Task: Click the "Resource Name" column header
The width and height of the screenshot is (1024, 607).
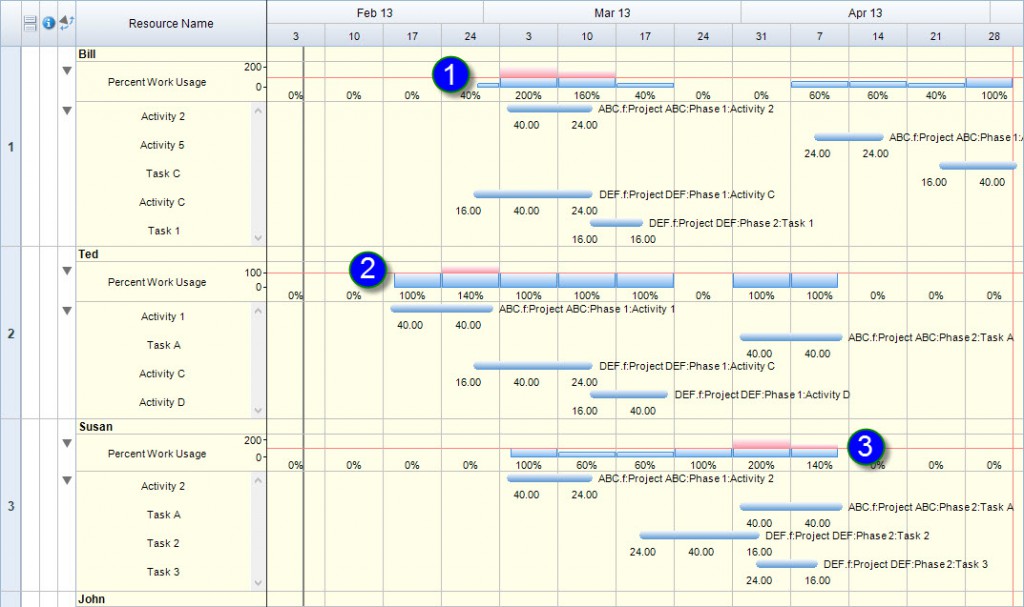Action: (x=170, y=23)
